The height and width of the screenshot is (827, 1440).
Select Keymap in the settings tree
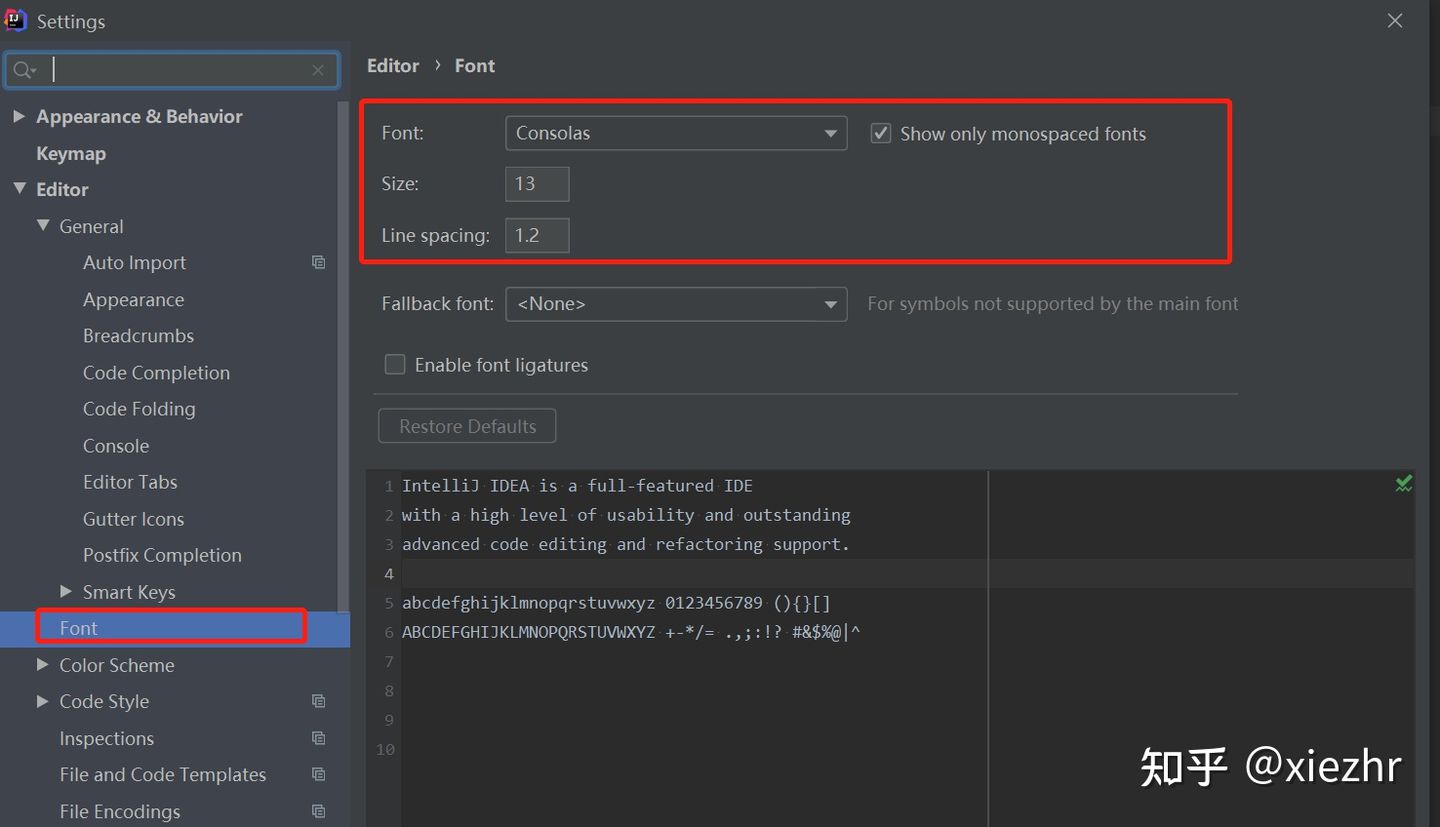tap(70, 153)
